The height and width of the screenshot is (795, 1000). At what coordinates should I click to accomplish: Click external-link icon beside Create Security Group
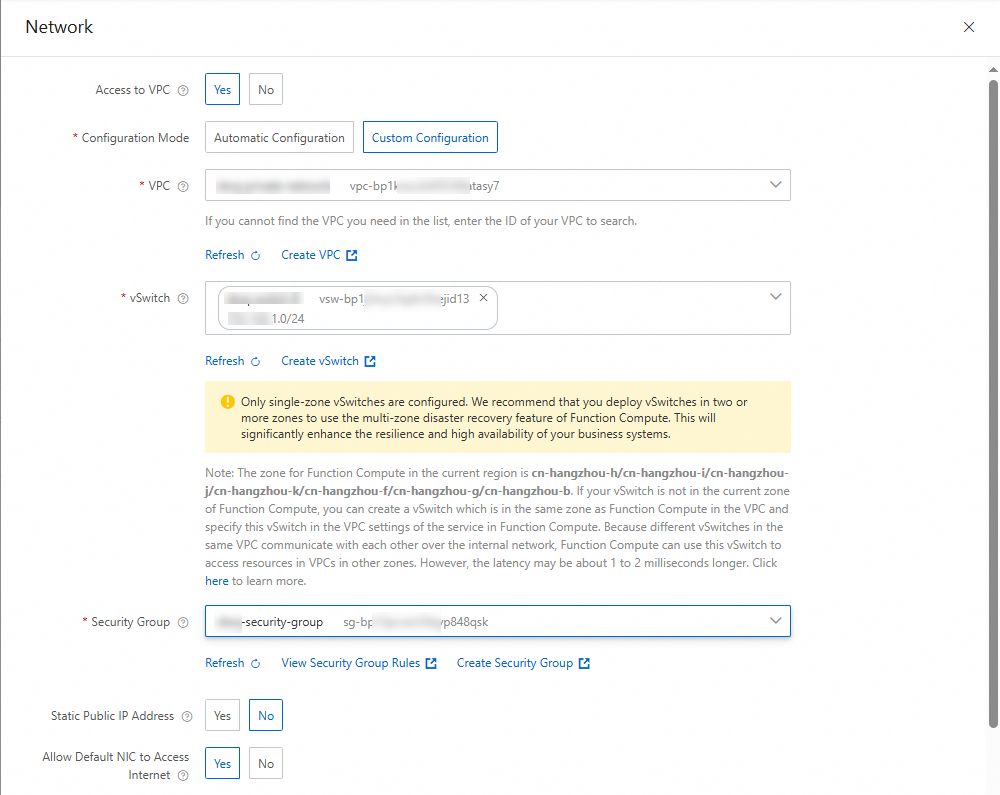tap(584, 664)
